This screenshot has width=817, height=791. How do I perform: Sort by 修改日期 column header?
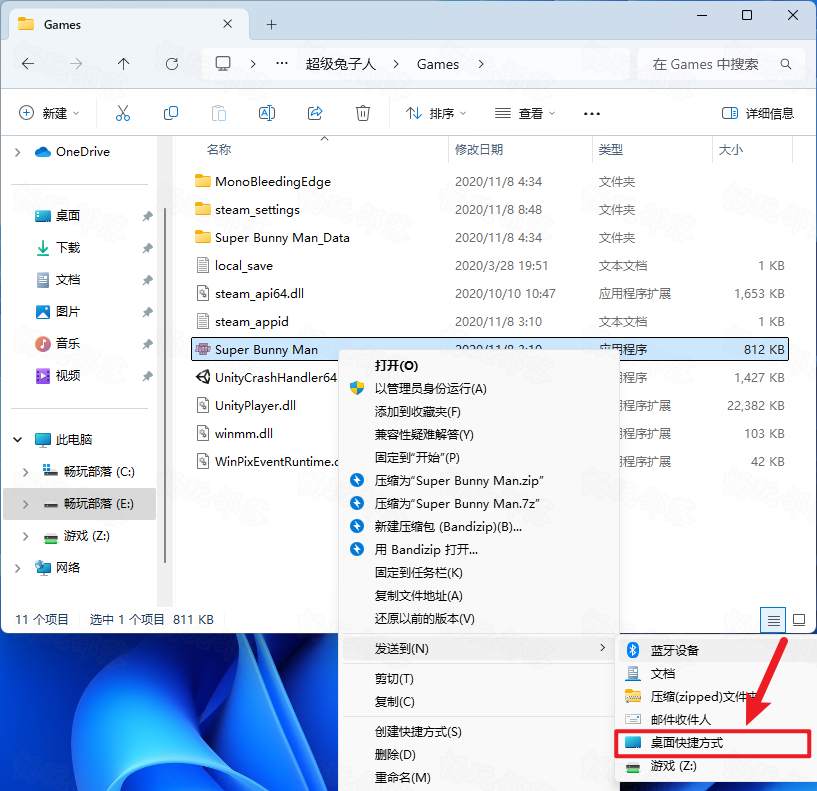click(x=479, y=150)
